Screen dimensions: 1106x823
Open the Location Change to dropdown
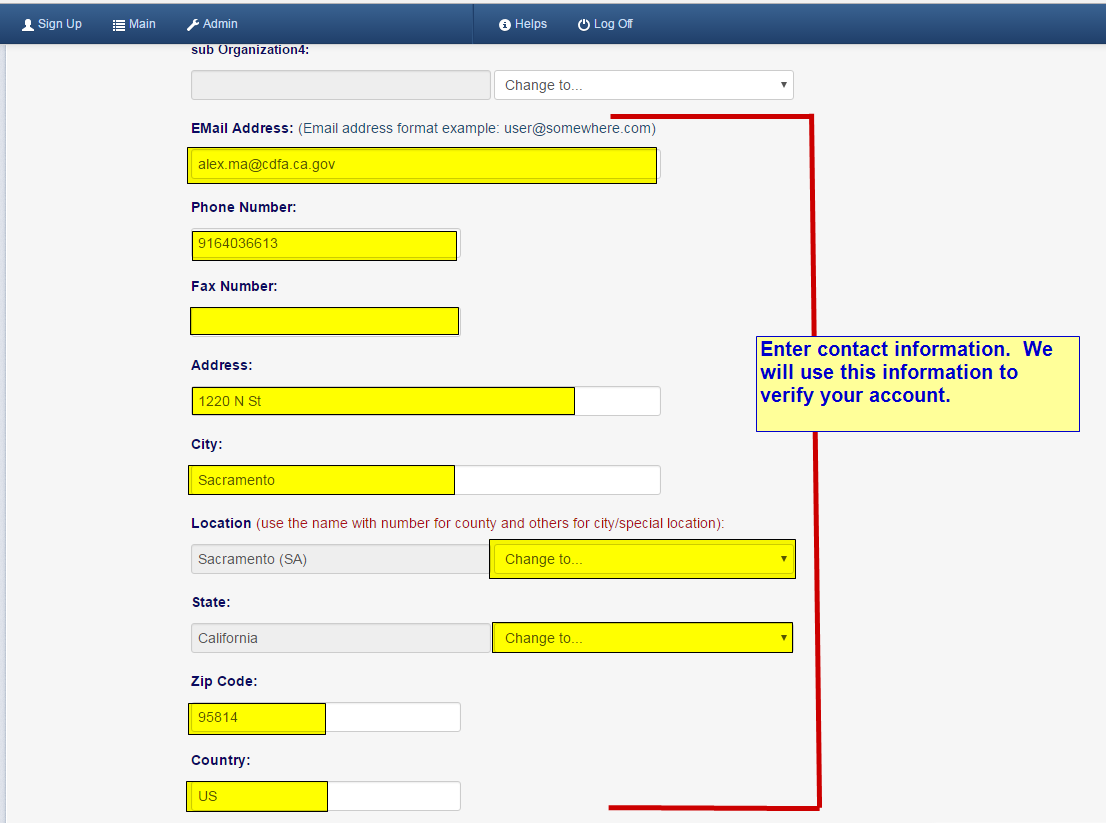[x=644, y=559]
